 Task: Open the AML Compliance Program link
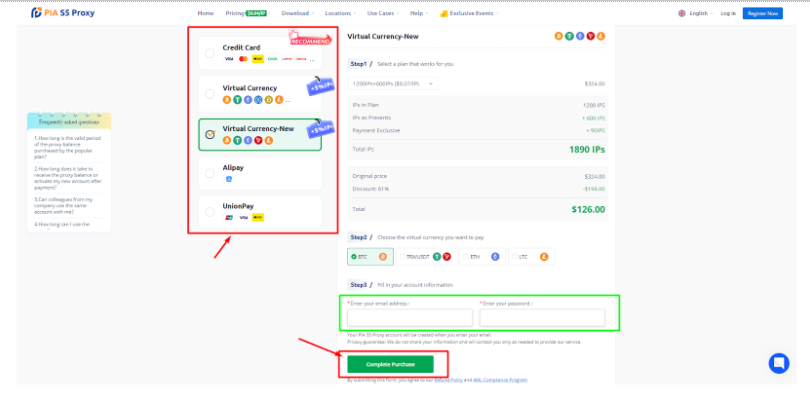pyautogui.click(x=500, y=380)
